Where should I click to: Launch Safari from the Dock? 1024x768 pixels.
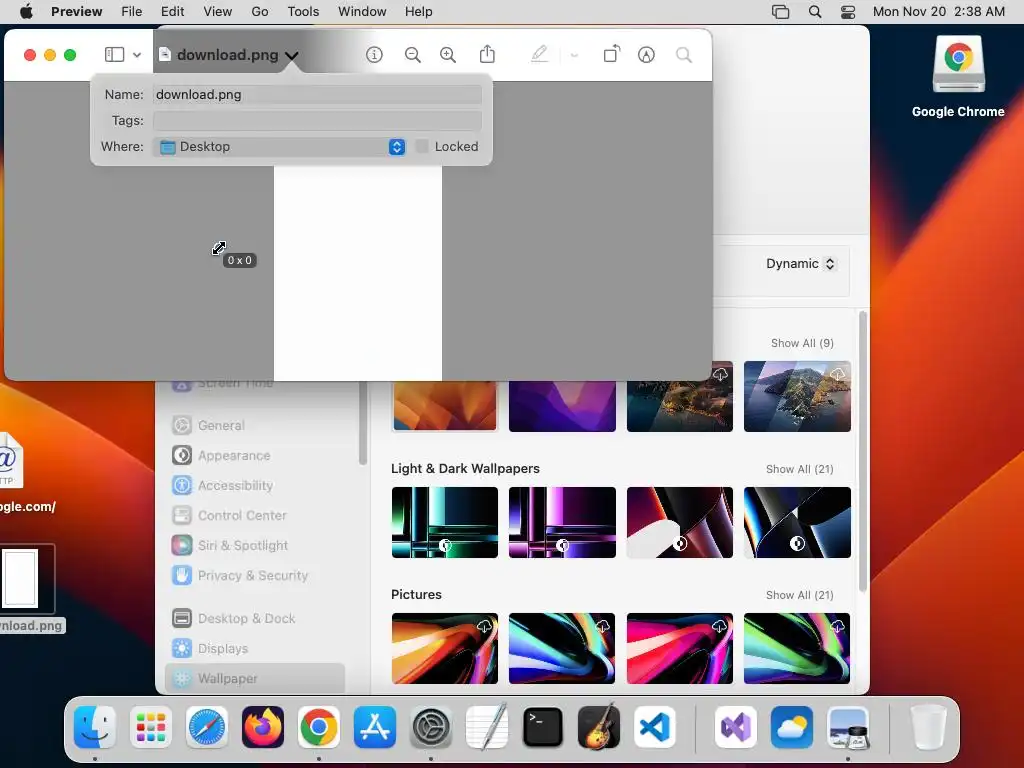(207, 727)
